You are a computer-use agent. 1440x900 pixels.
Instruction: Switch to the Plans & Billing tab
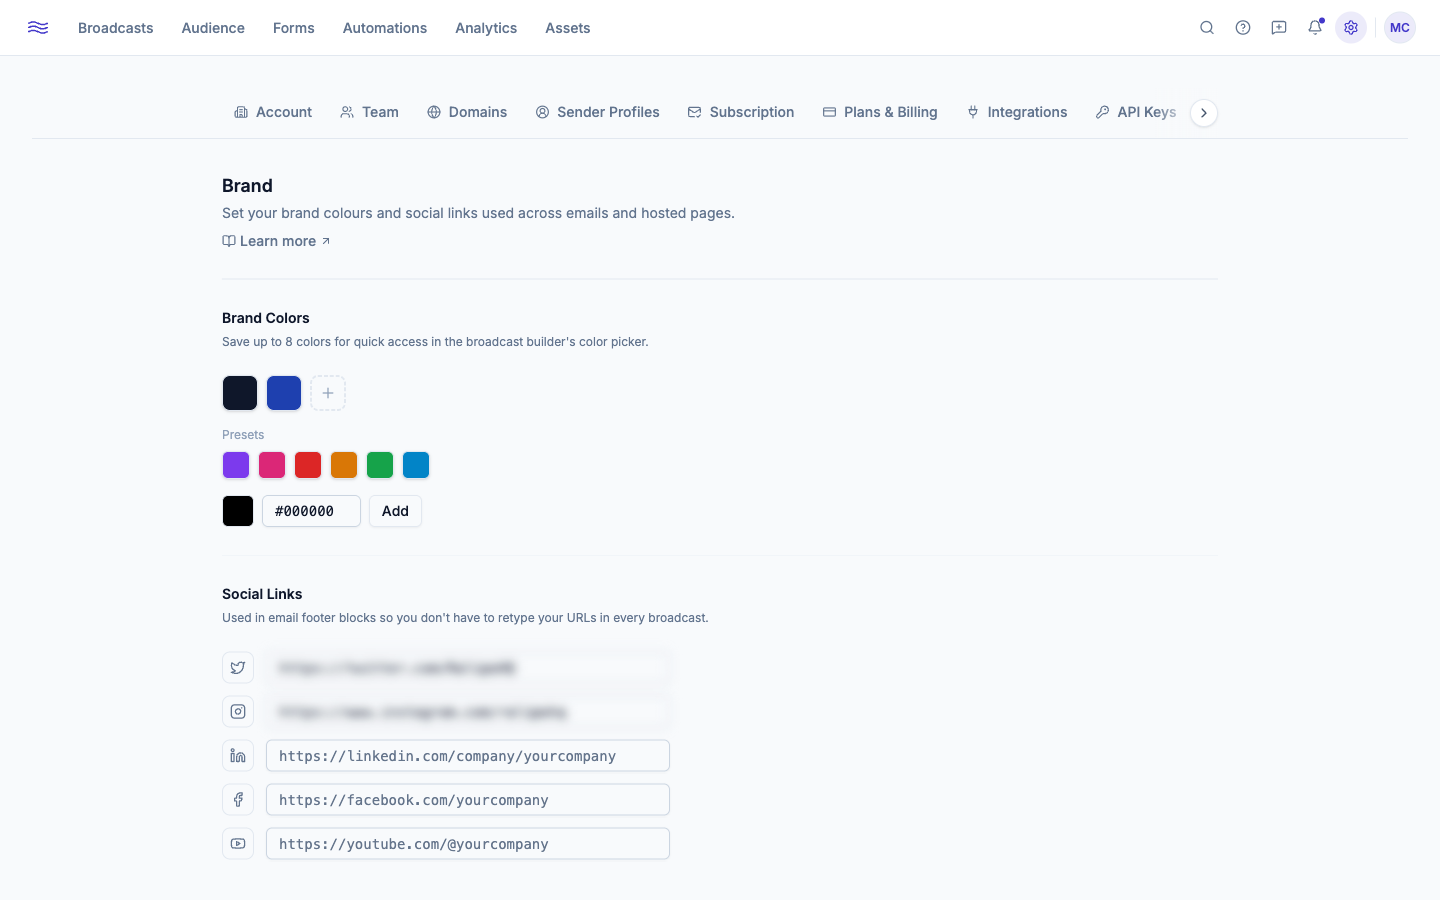pyautogui.click(x=880, y=112)
